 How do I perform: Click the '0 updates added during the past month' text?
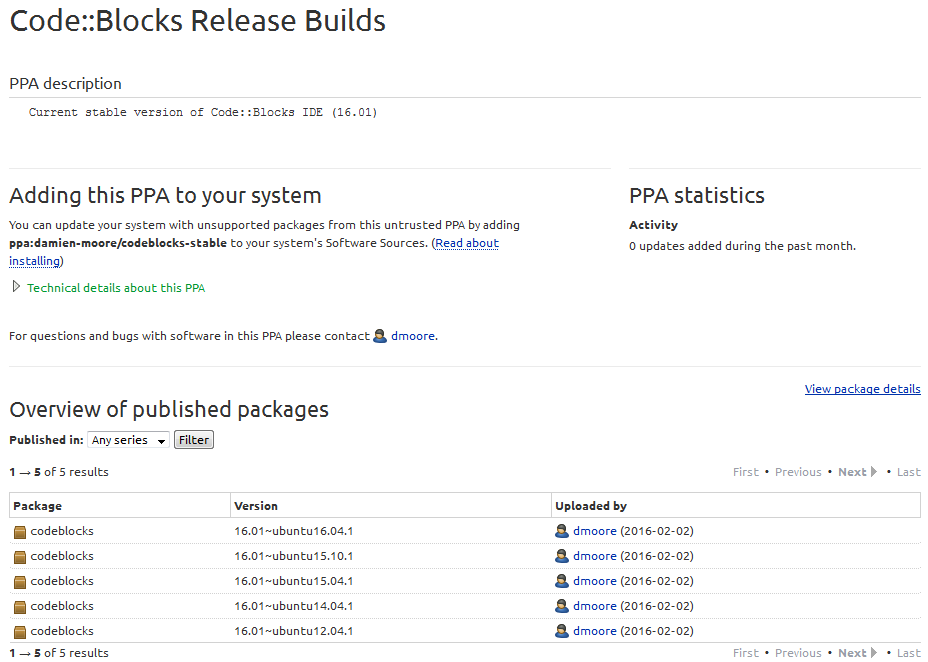pos(742,246)
